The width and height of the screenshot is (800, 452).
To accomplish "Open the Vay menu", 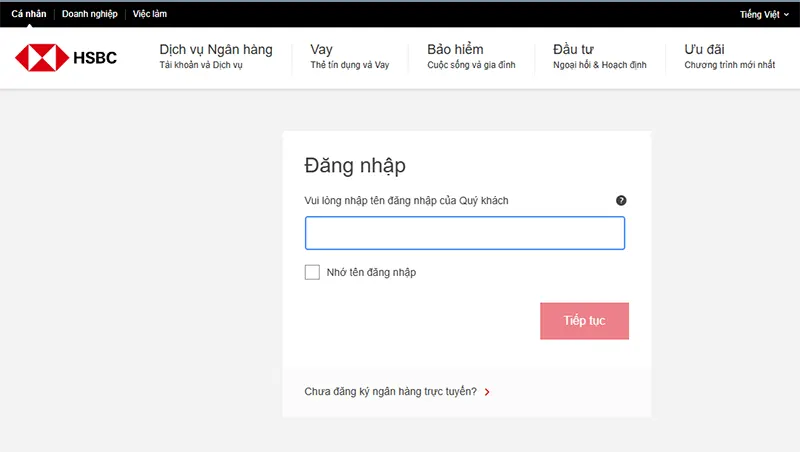I will [350, 56].
